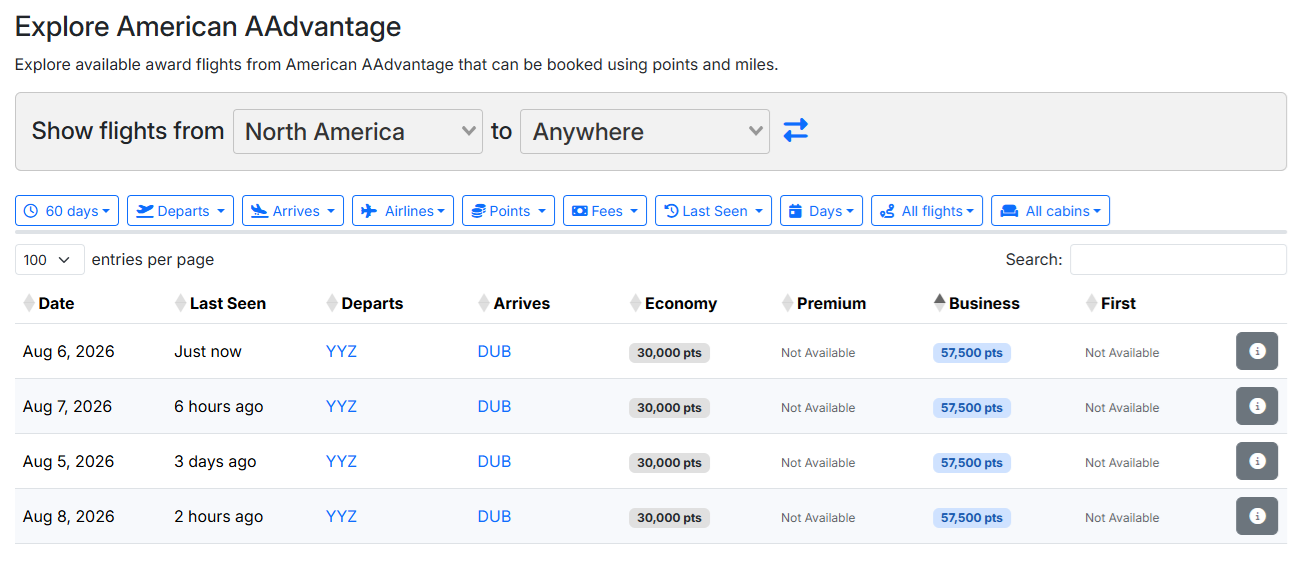
Task: Open the Points filter dropdown
Action: [508, 211]
